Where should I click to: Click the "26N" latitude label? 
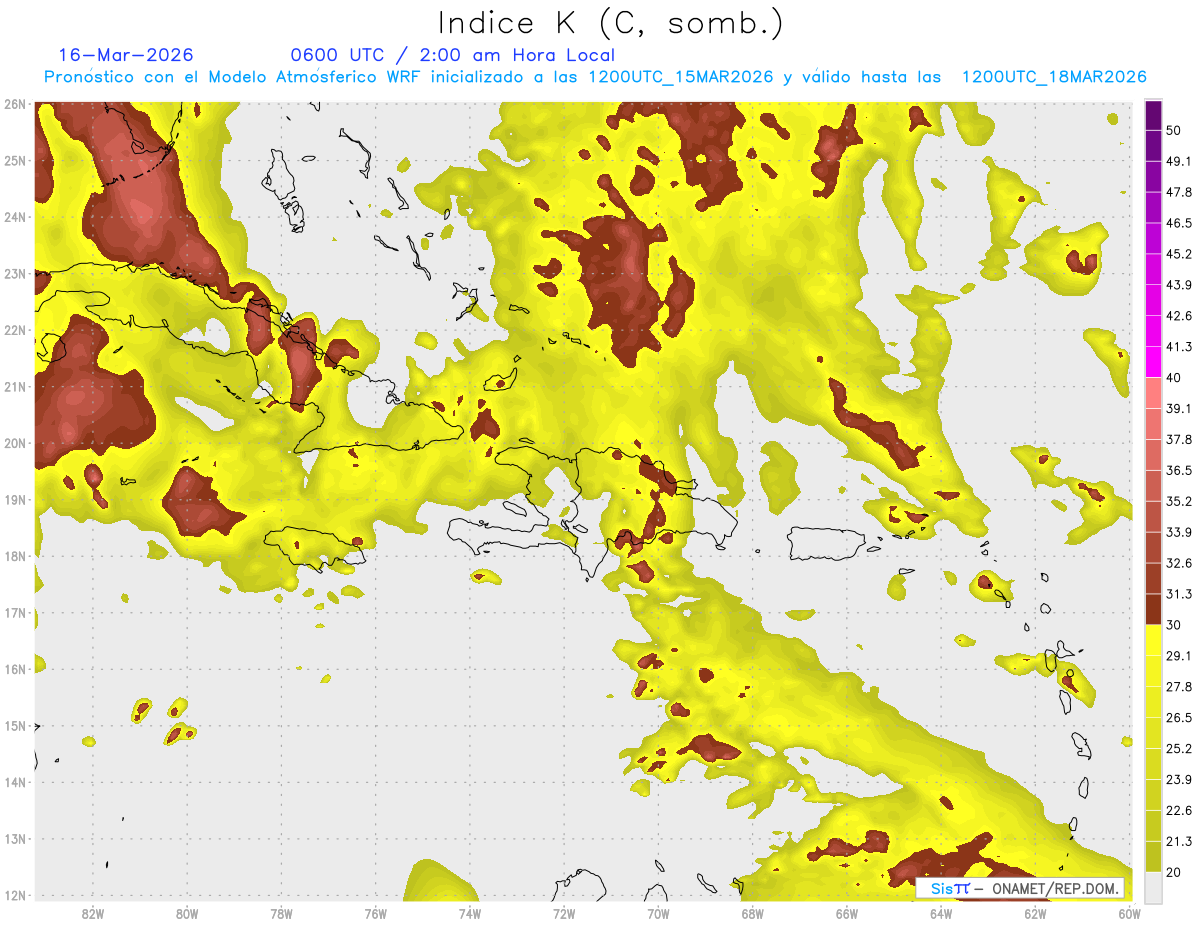coord(14,104)
